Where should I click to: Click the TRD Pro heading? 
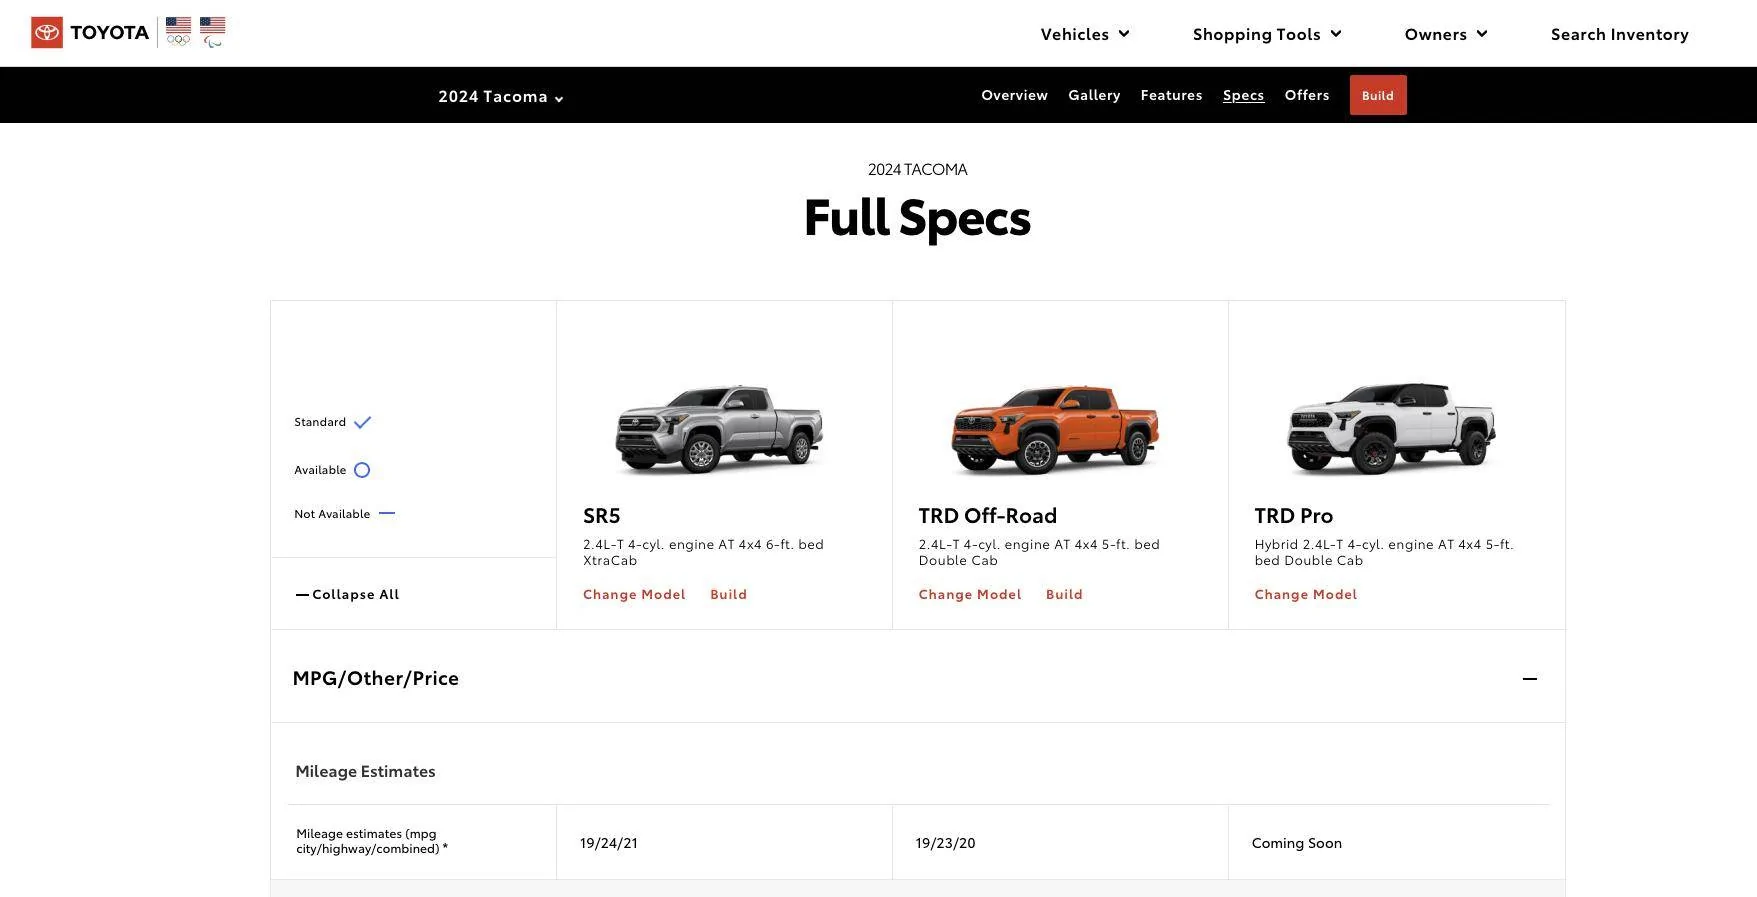coord(1293,515)
